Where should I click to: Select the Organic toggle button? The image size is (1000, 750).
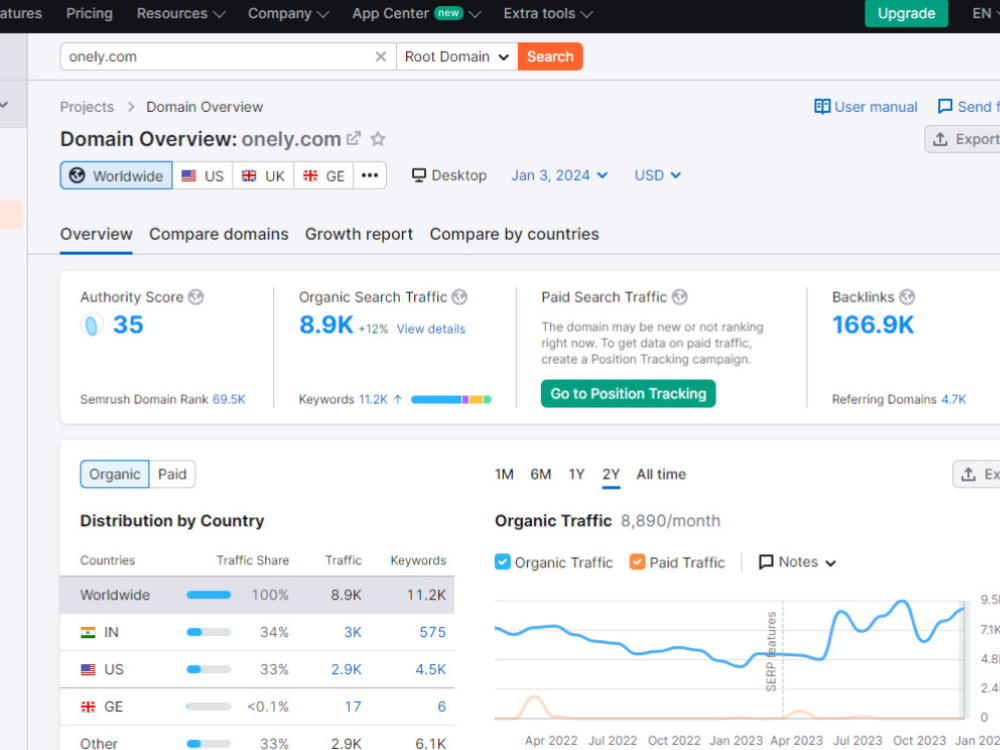pyautogui.click(x=115, y=474)
